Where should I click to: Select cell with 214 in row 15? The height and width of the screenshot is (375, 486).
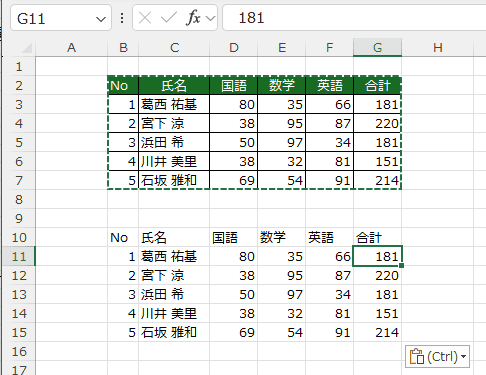[x=377, y=332]
